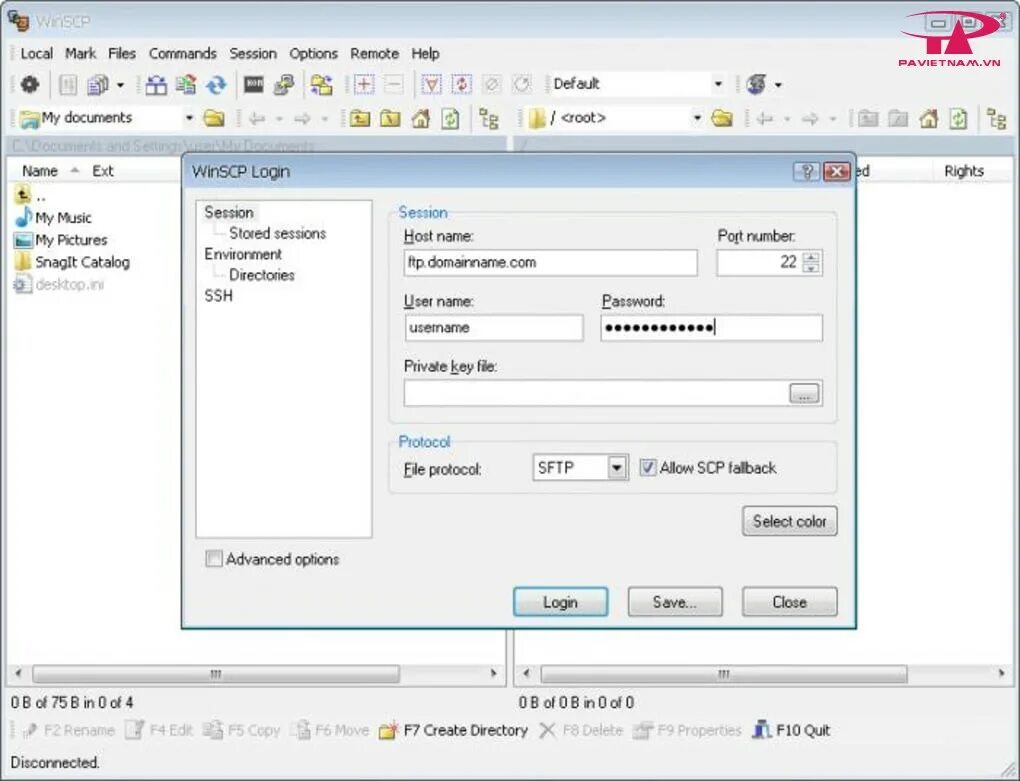Open local back-history dropdown arrow

point(279,119)
